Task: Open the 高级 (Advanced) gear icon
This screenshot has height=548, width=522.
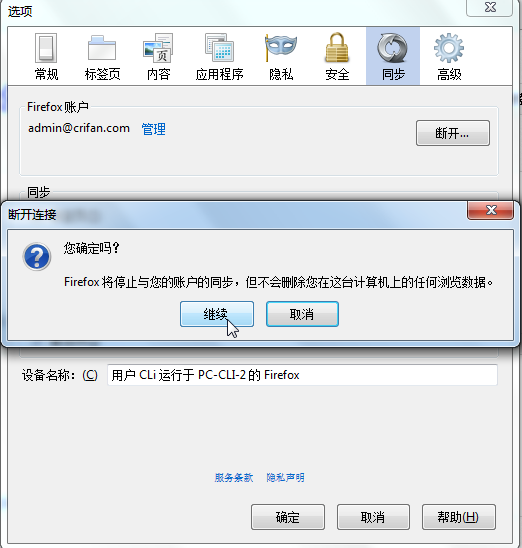Action: coord(449,57)
